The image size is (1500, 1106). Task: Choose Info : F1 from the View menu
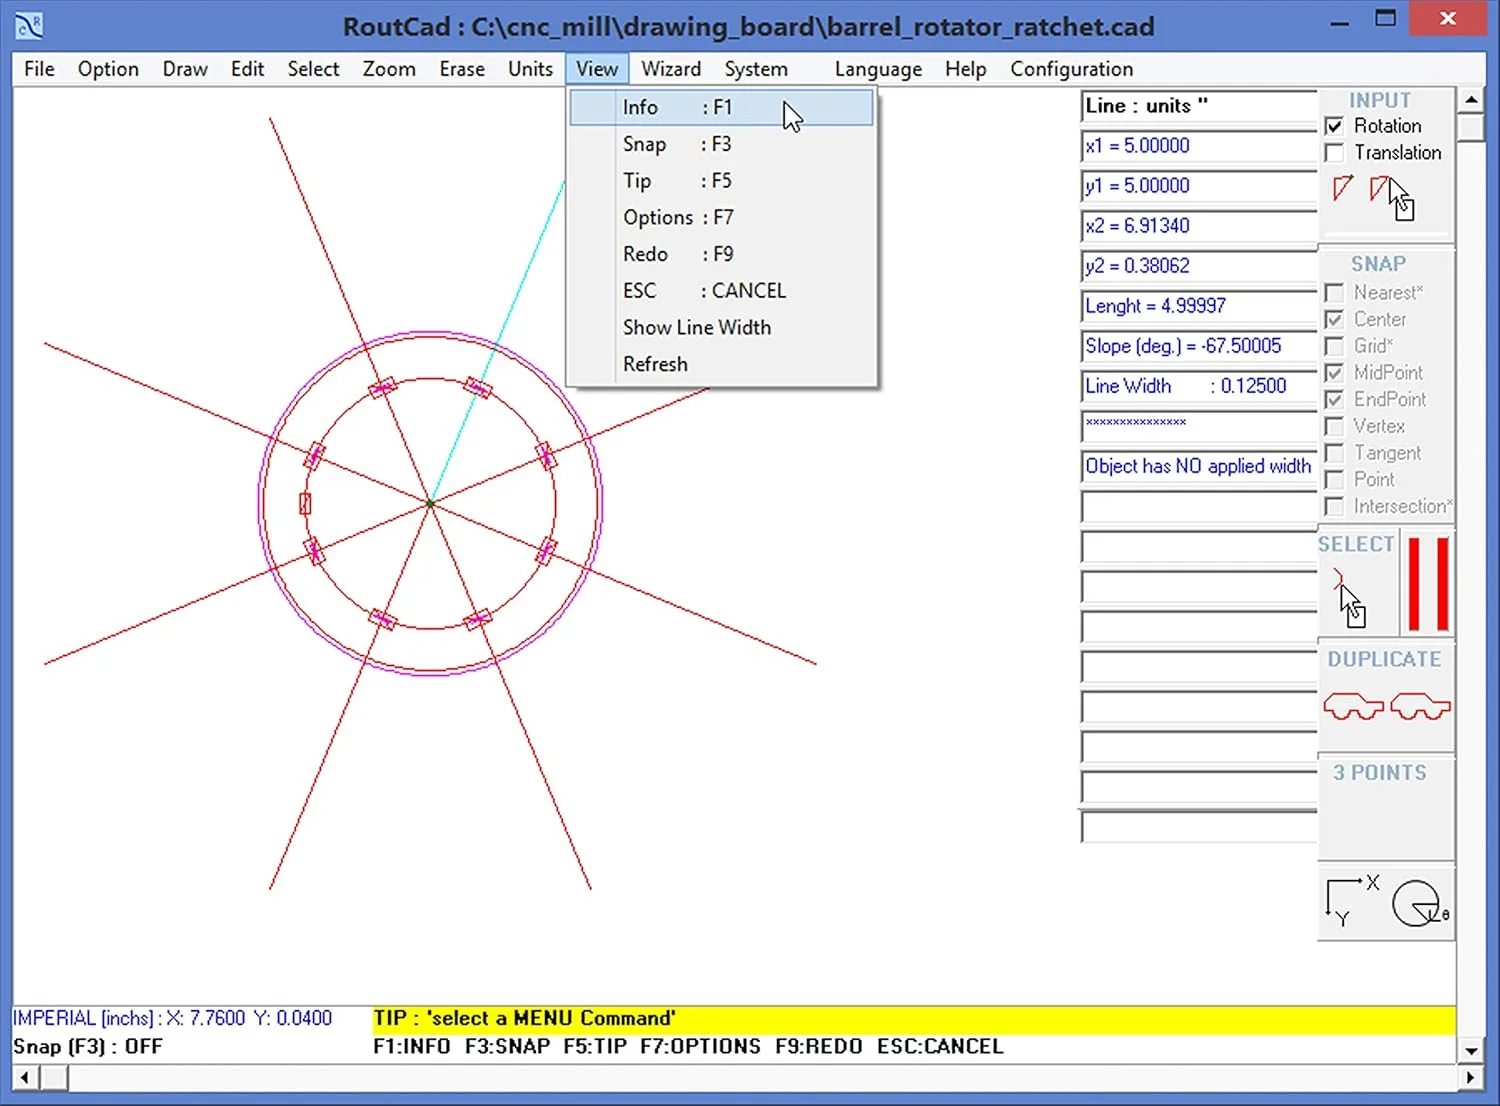640,107
